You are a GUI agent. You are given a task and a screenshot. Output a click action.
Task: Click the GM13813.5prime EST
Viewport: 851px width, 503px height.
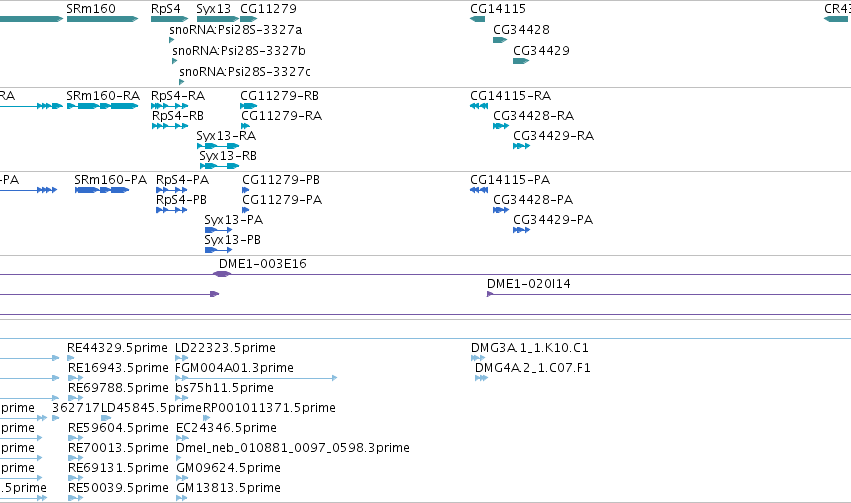click(x=182, y=498)
